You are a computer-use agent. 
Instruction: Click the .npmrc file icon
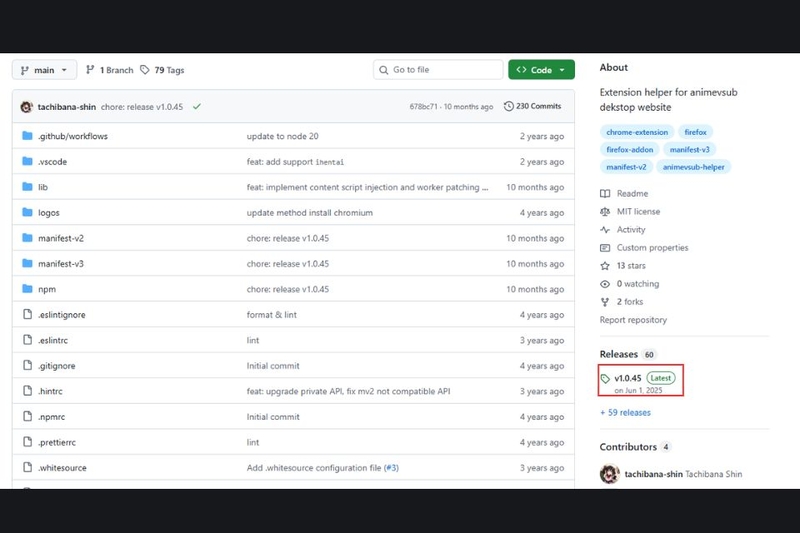[28, 416]
